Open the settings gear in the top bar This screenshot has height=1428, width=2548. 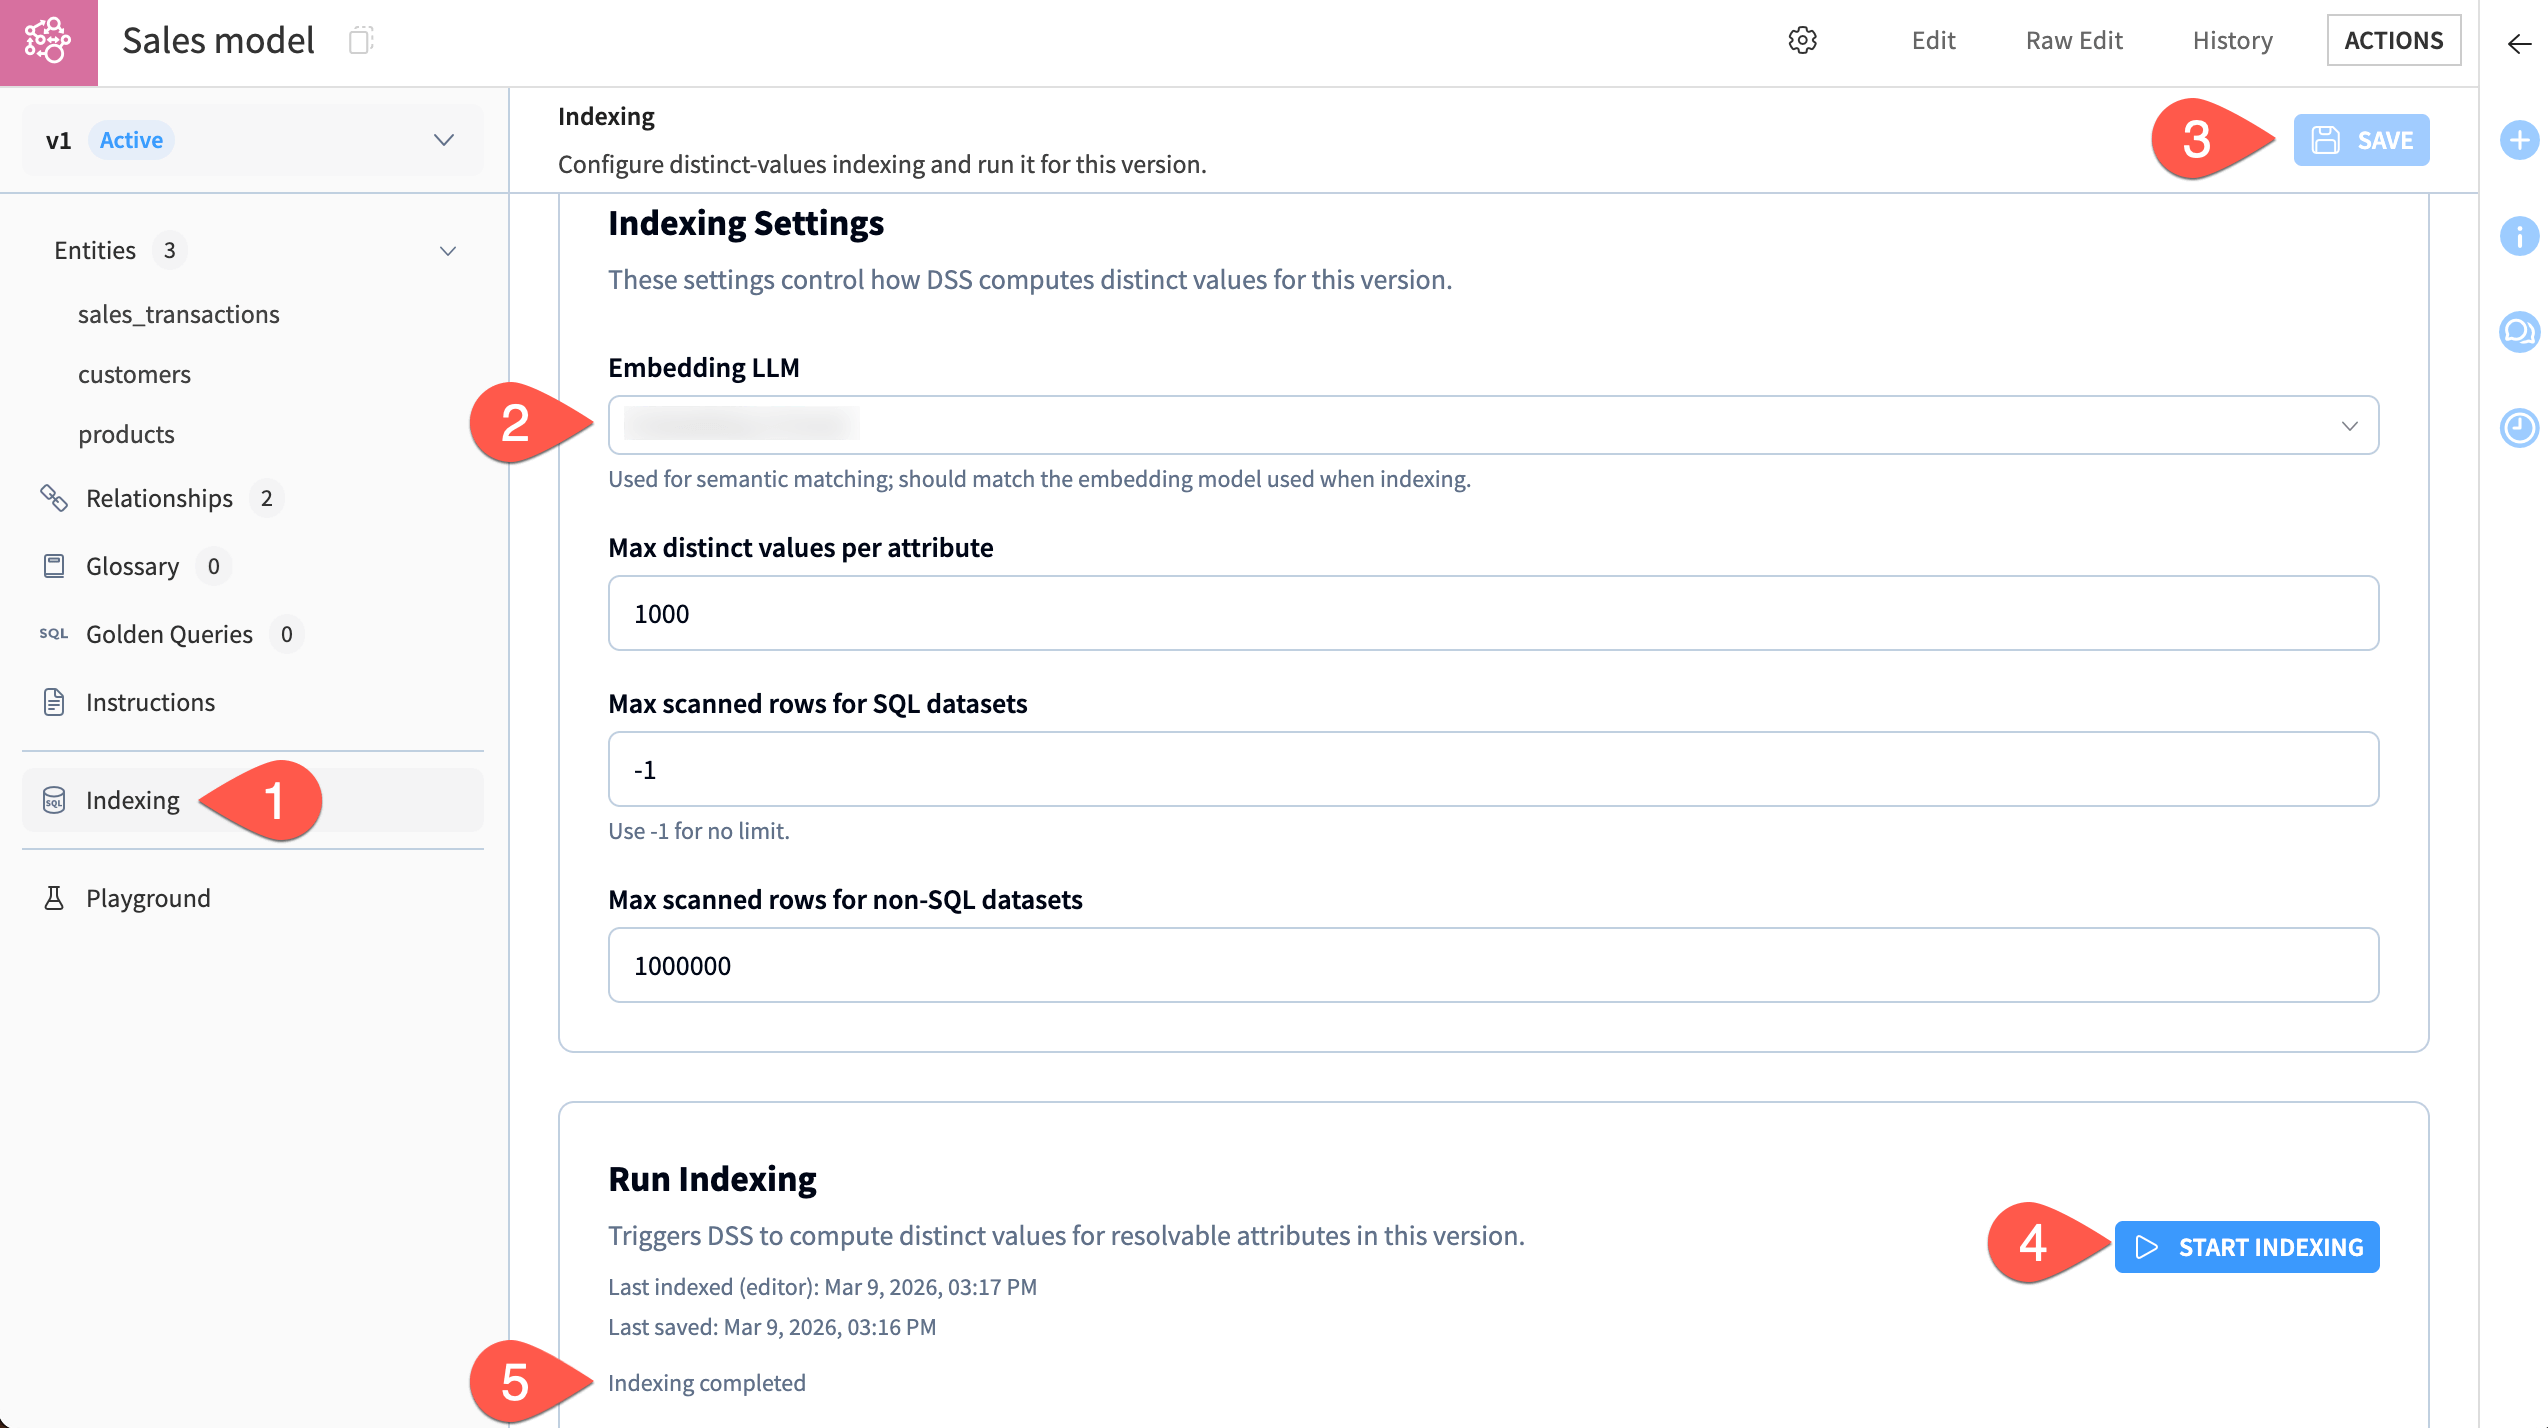1801,40
